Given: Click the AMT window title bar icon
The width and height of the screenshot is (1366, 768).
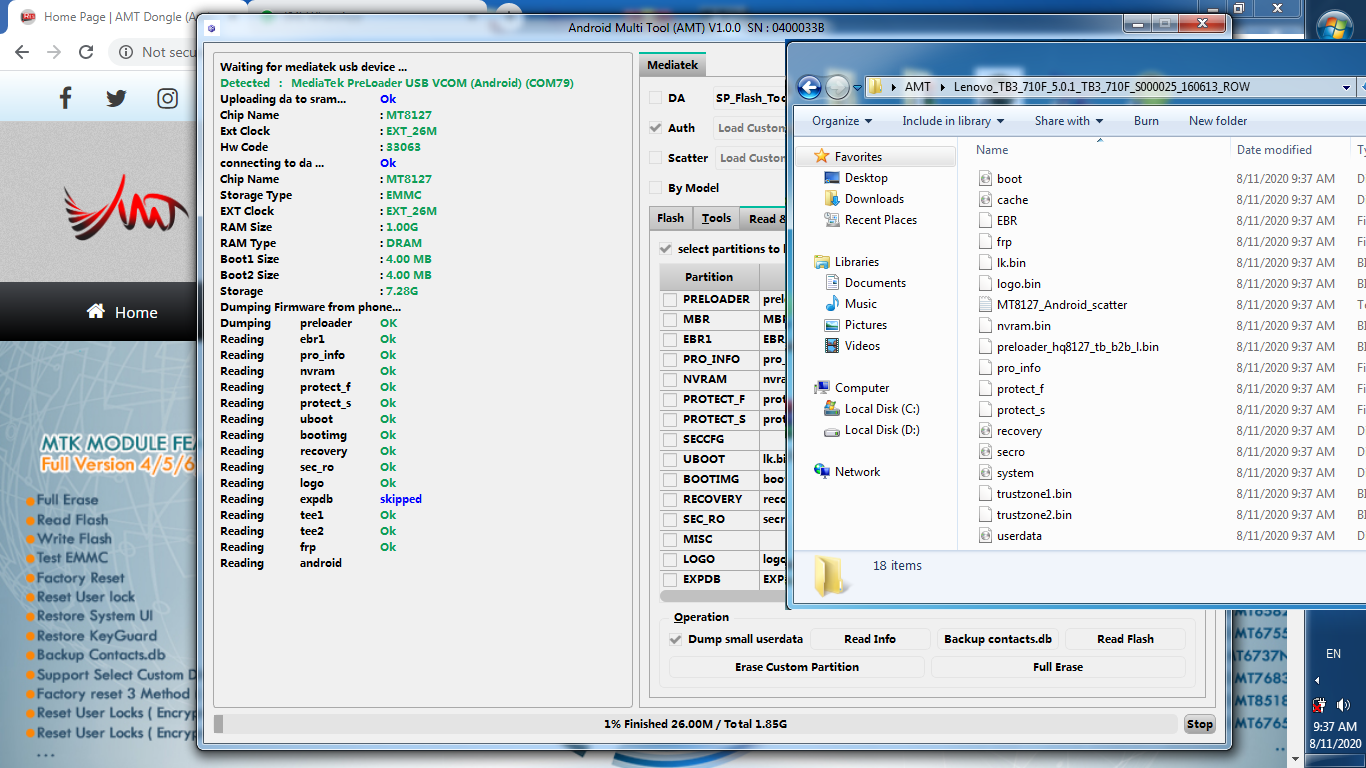Looking at the screenshot, I should (x=212, y=28).
